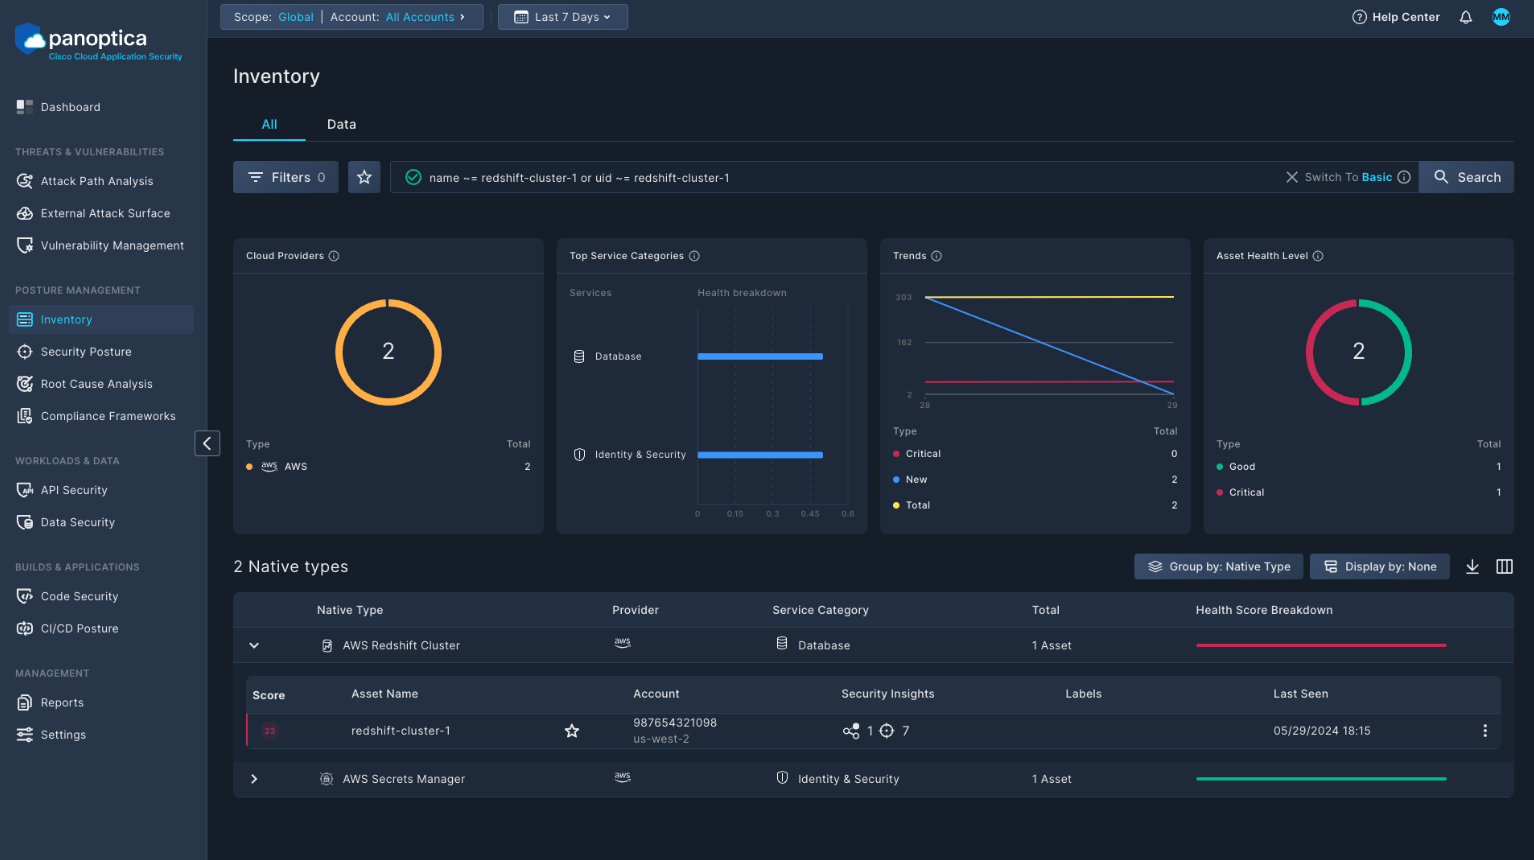This screenshot has height=860, width=1534.
Task: Click the red Redshift health score bar
Action: click(x=1321, y=646)
